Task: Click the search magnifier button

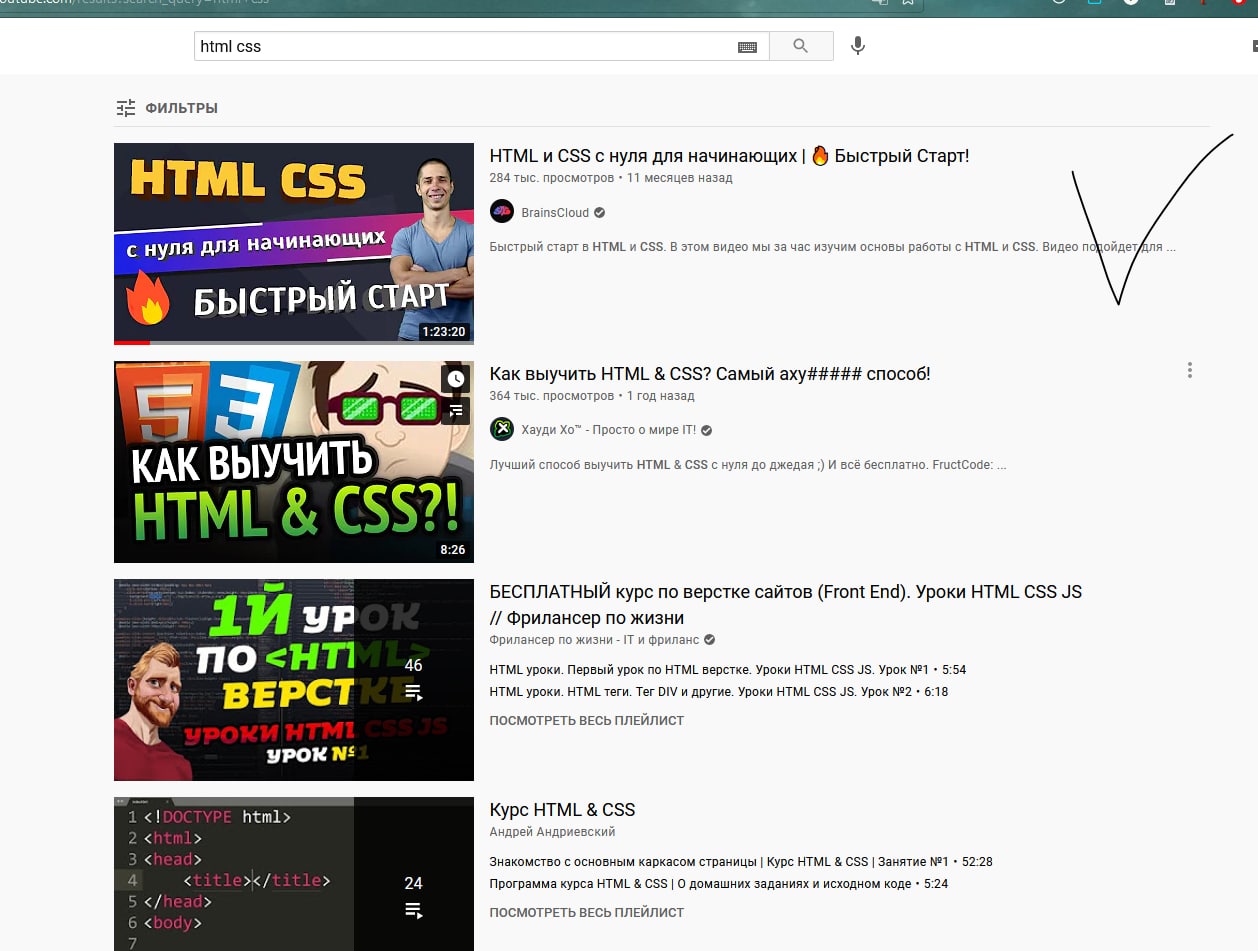Action: [801, 46]
